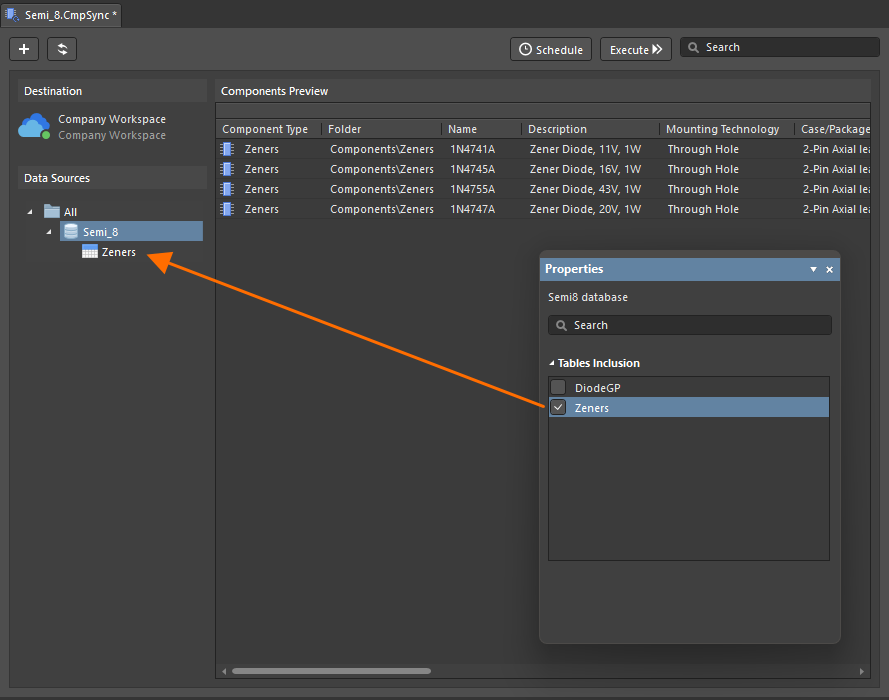Click the horizontal scrollbar in Components Preview

click(331, 671)
